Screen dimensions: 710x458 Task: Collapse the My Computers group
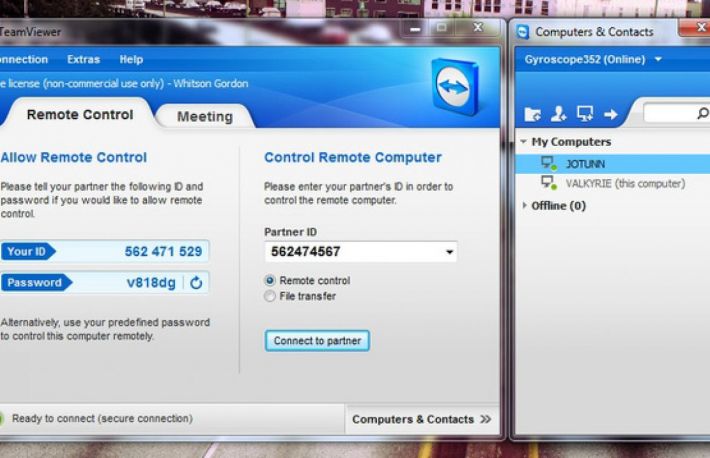coord(524,142)
